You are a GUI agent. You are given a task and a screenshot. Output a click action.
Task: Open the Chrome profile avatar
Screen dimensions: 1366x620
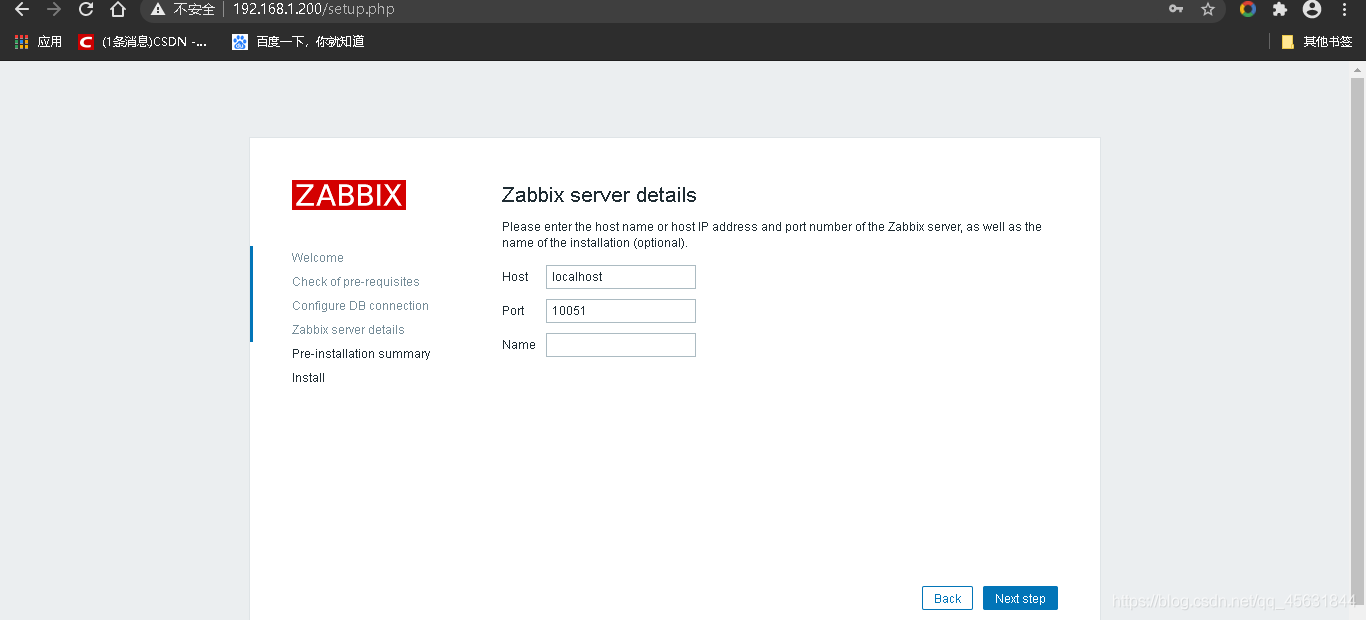click(x=1312, y=9)
